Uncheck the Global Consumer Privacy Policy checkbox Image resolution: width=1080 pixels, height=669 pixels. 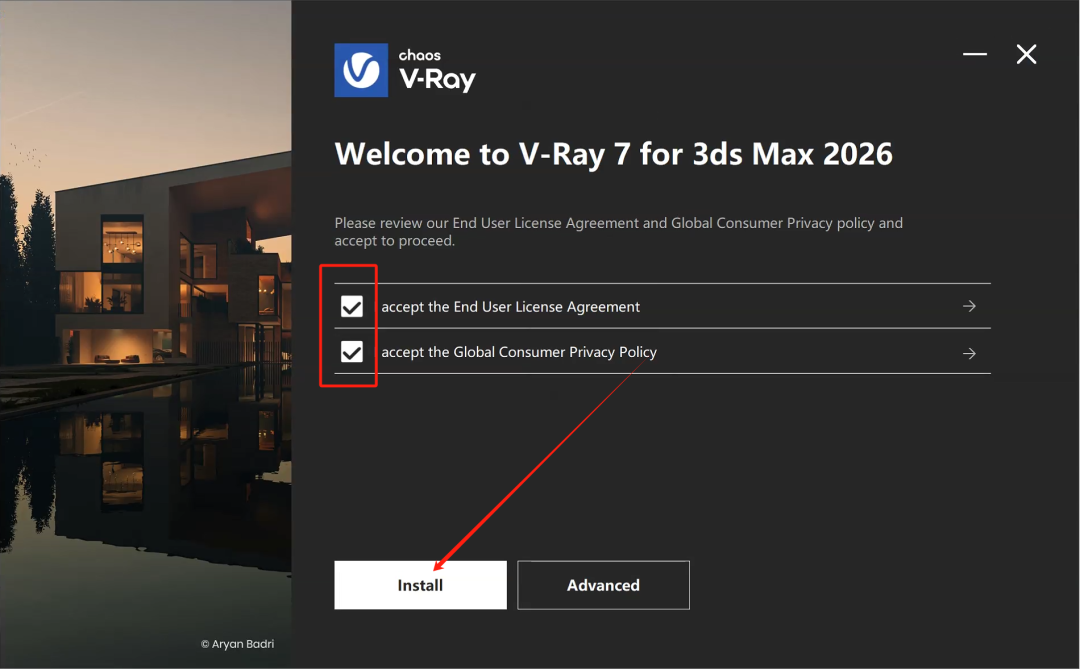pyautogui.click(x=352, y=352)
